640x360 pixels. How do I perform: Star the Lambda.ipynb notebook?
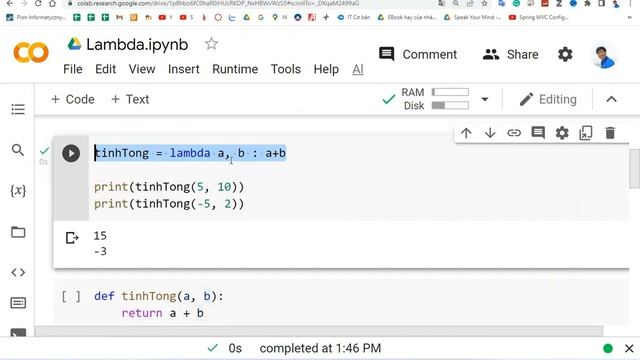(211, 44)
